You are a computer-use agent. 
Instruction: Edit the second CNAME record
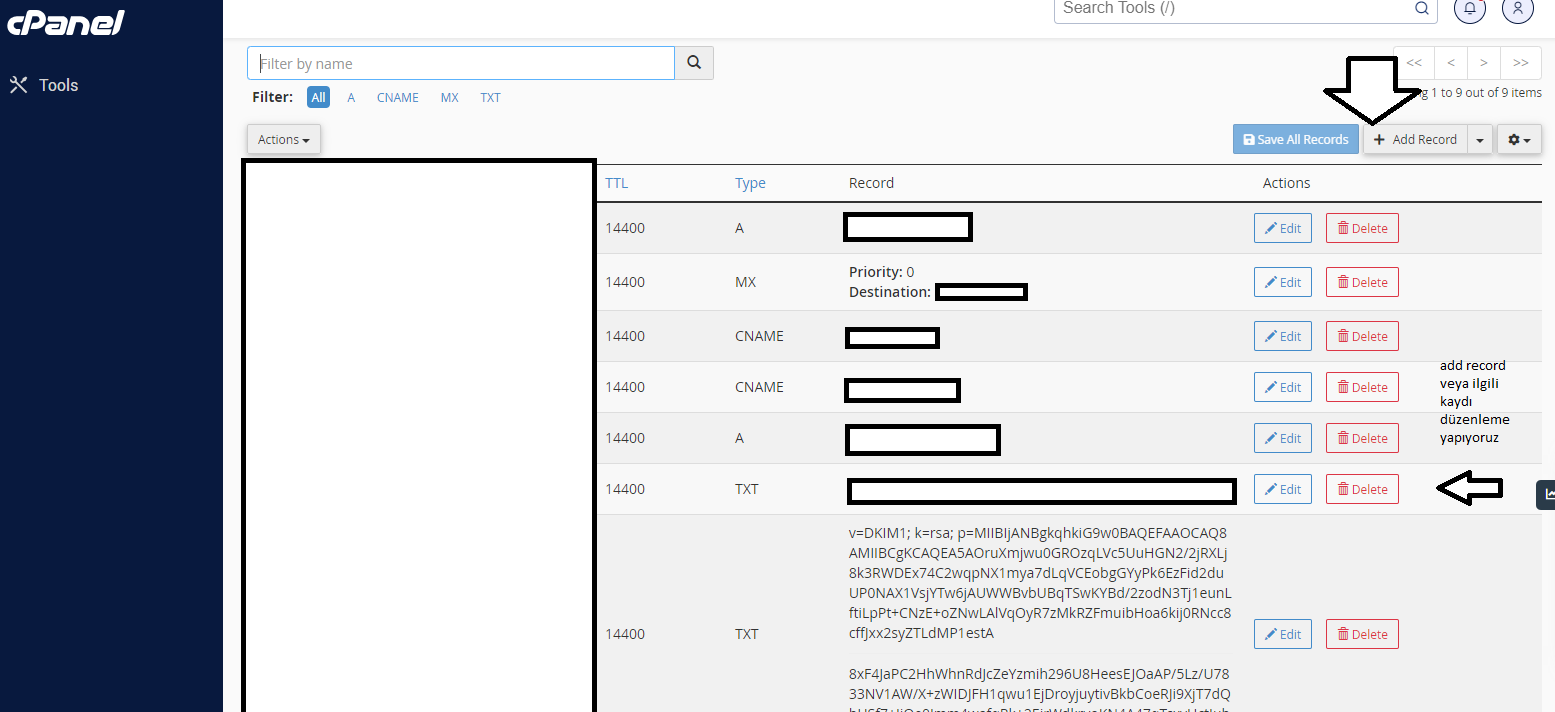point(1282,387)
